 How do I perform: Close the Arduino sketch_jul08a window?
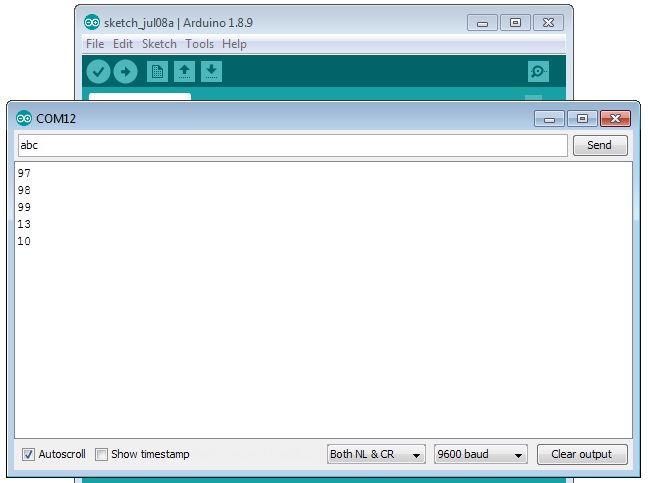coord(548,23)
